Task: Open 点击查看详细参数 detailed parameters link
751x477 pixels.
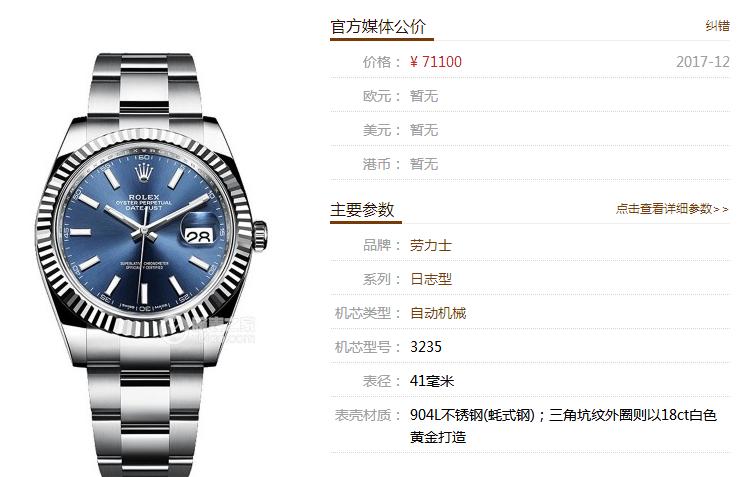Action: pyautogui.click(x=671, y=209)
